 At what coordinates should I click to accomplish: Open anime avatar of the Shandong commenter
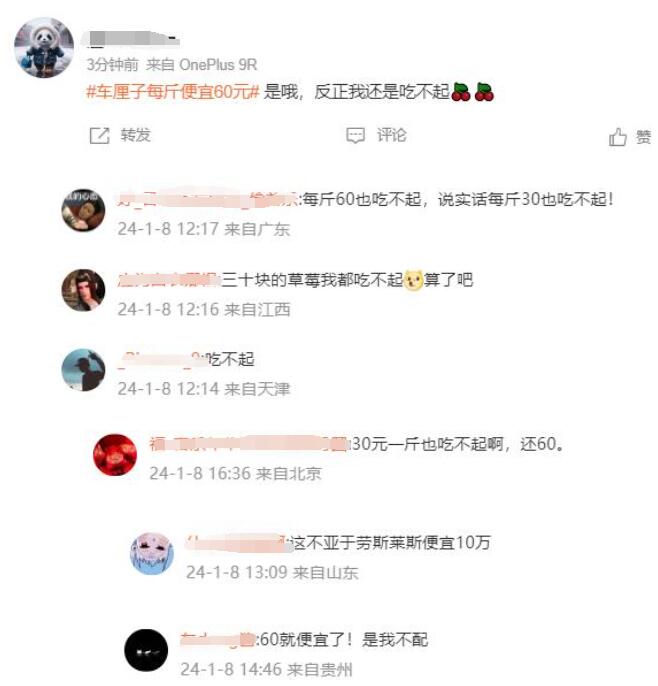tap(152, 553)
